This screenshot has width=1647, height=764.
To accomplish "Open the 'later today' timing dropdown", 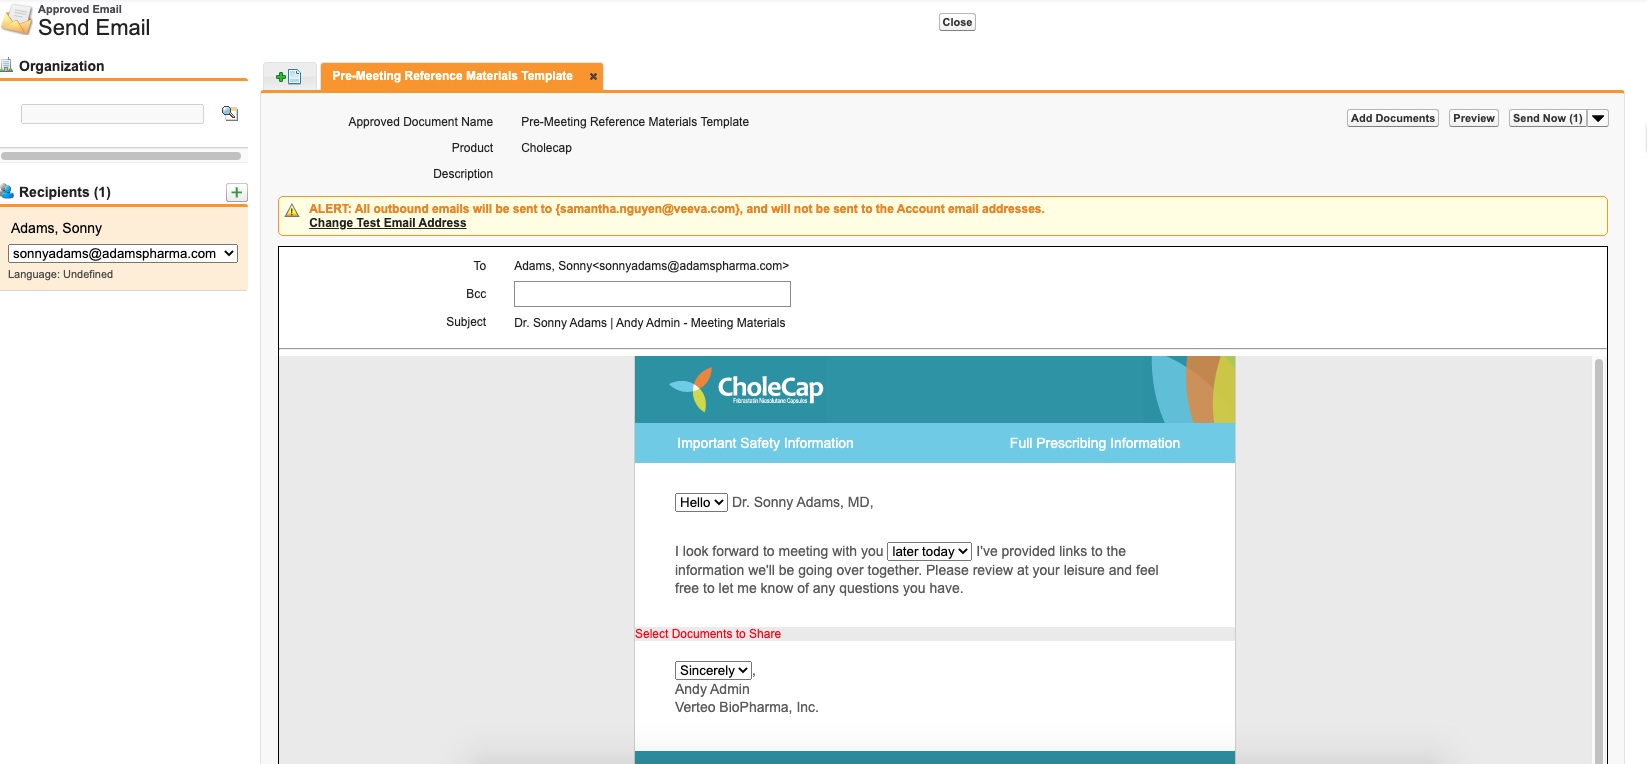I will tap(929, 552).
